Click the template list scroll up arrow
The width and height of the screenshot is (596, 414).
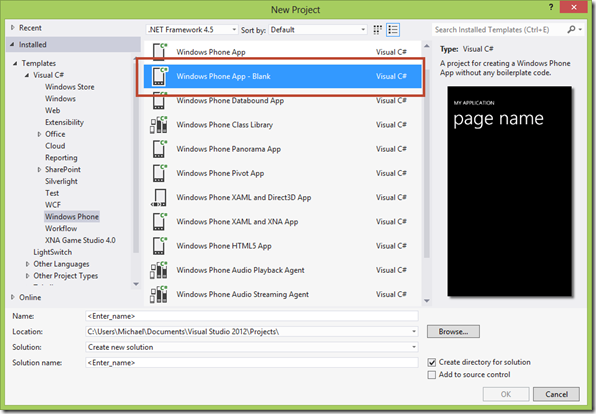pyautogui.click(x=427, y=46)
